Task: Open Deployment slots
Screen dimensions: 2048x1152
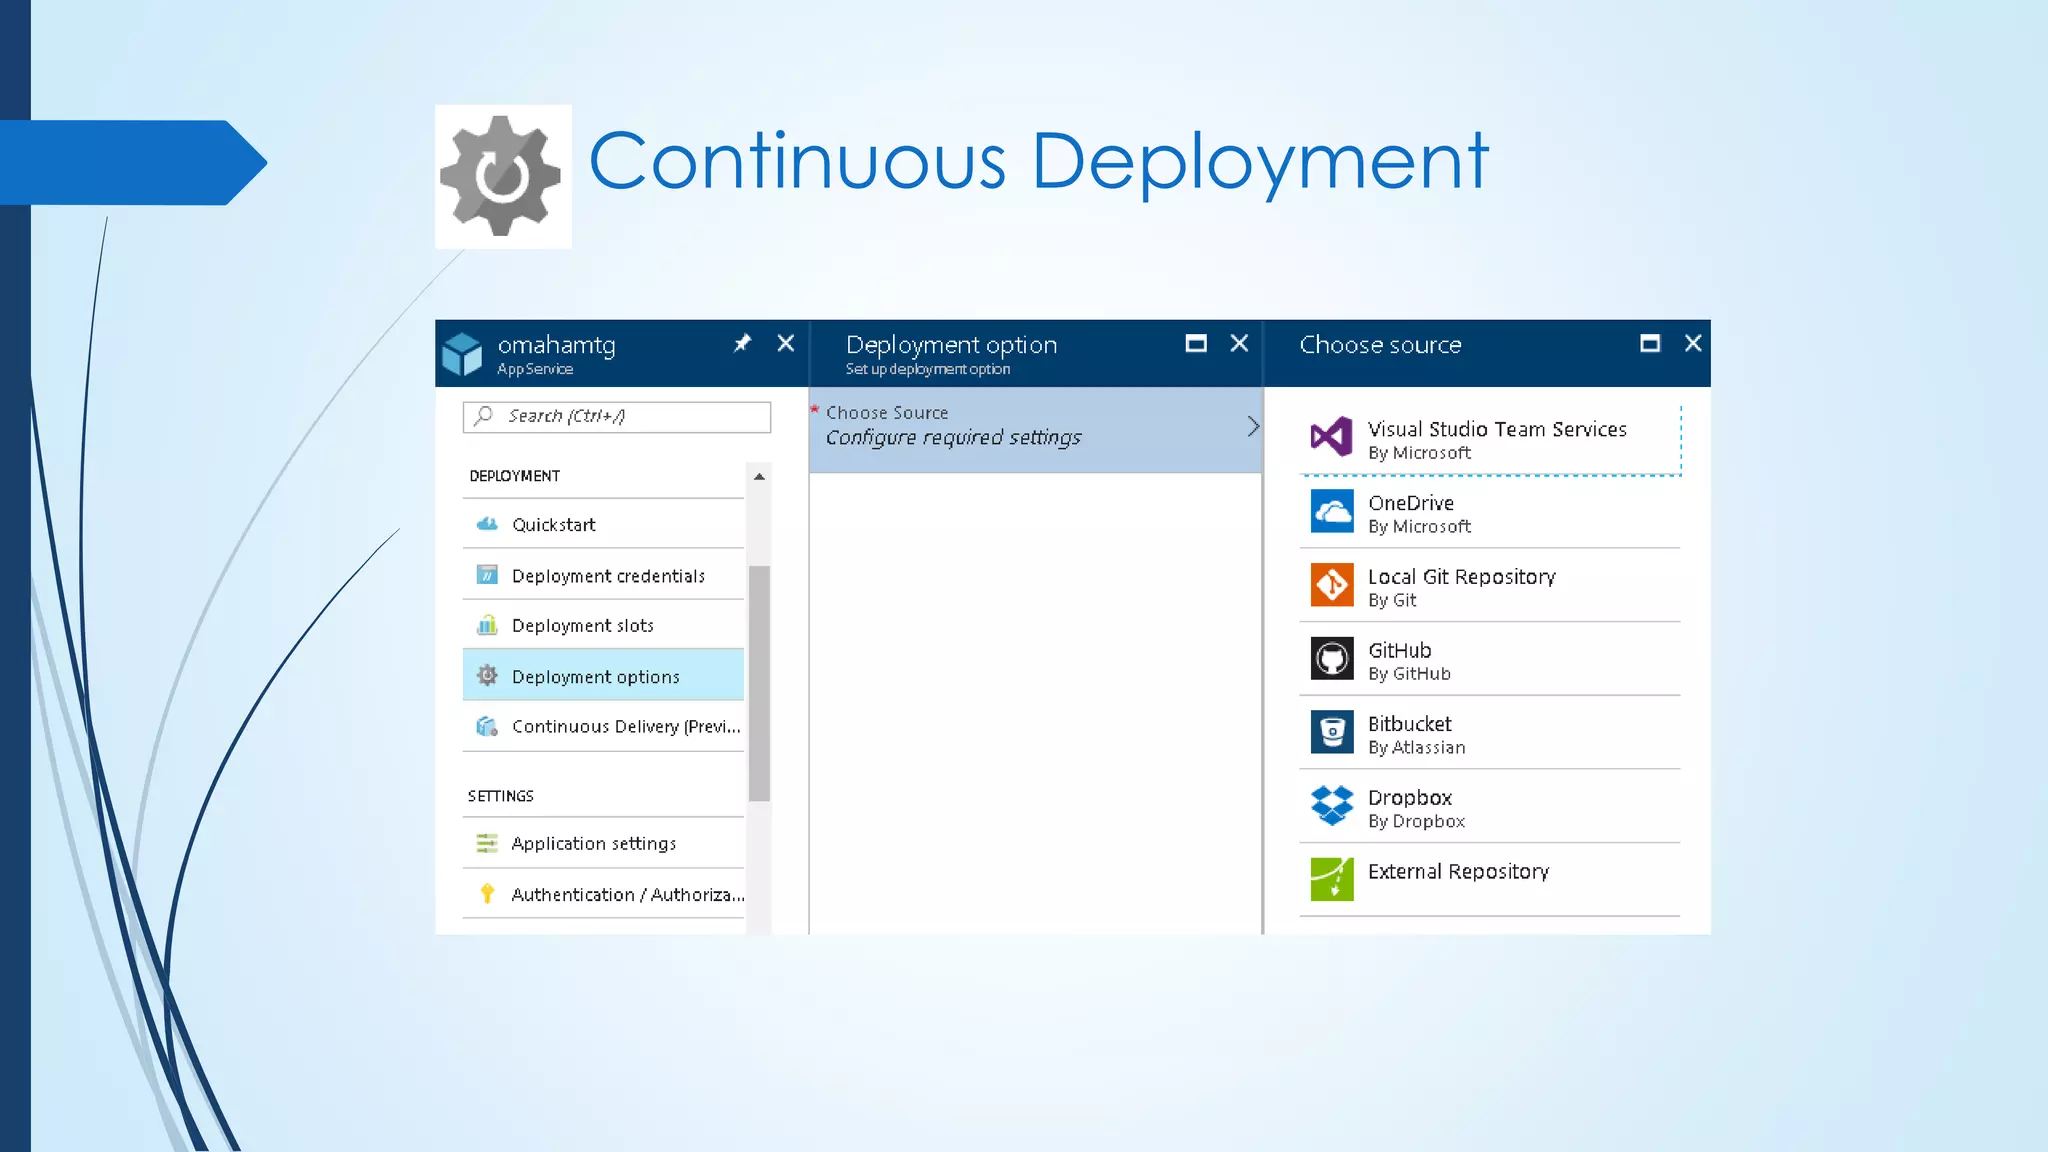Action: pos(603,625)
